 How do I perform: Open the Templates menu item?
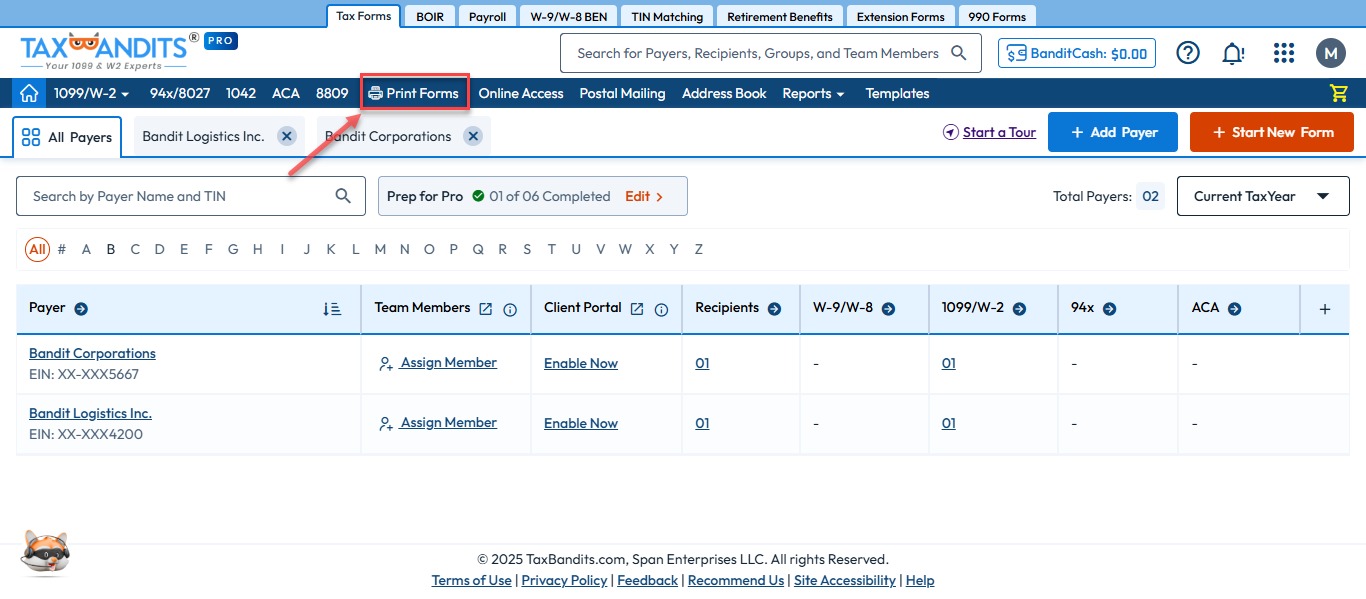click(897, 93)
